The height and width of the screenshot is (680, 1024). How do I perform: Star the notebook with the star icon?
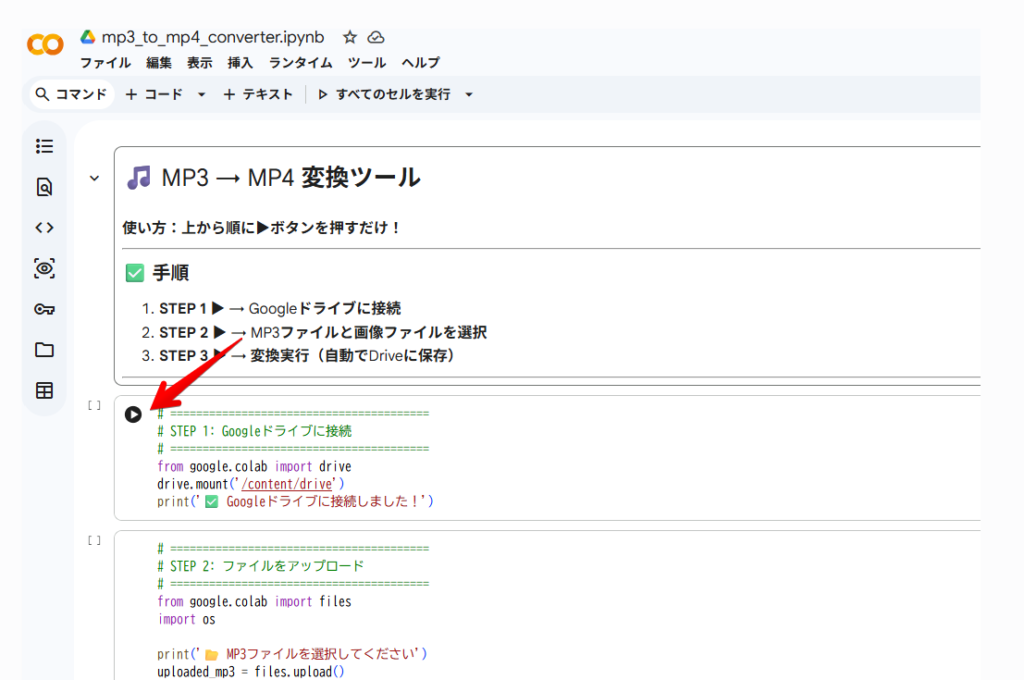click(350, 37)
